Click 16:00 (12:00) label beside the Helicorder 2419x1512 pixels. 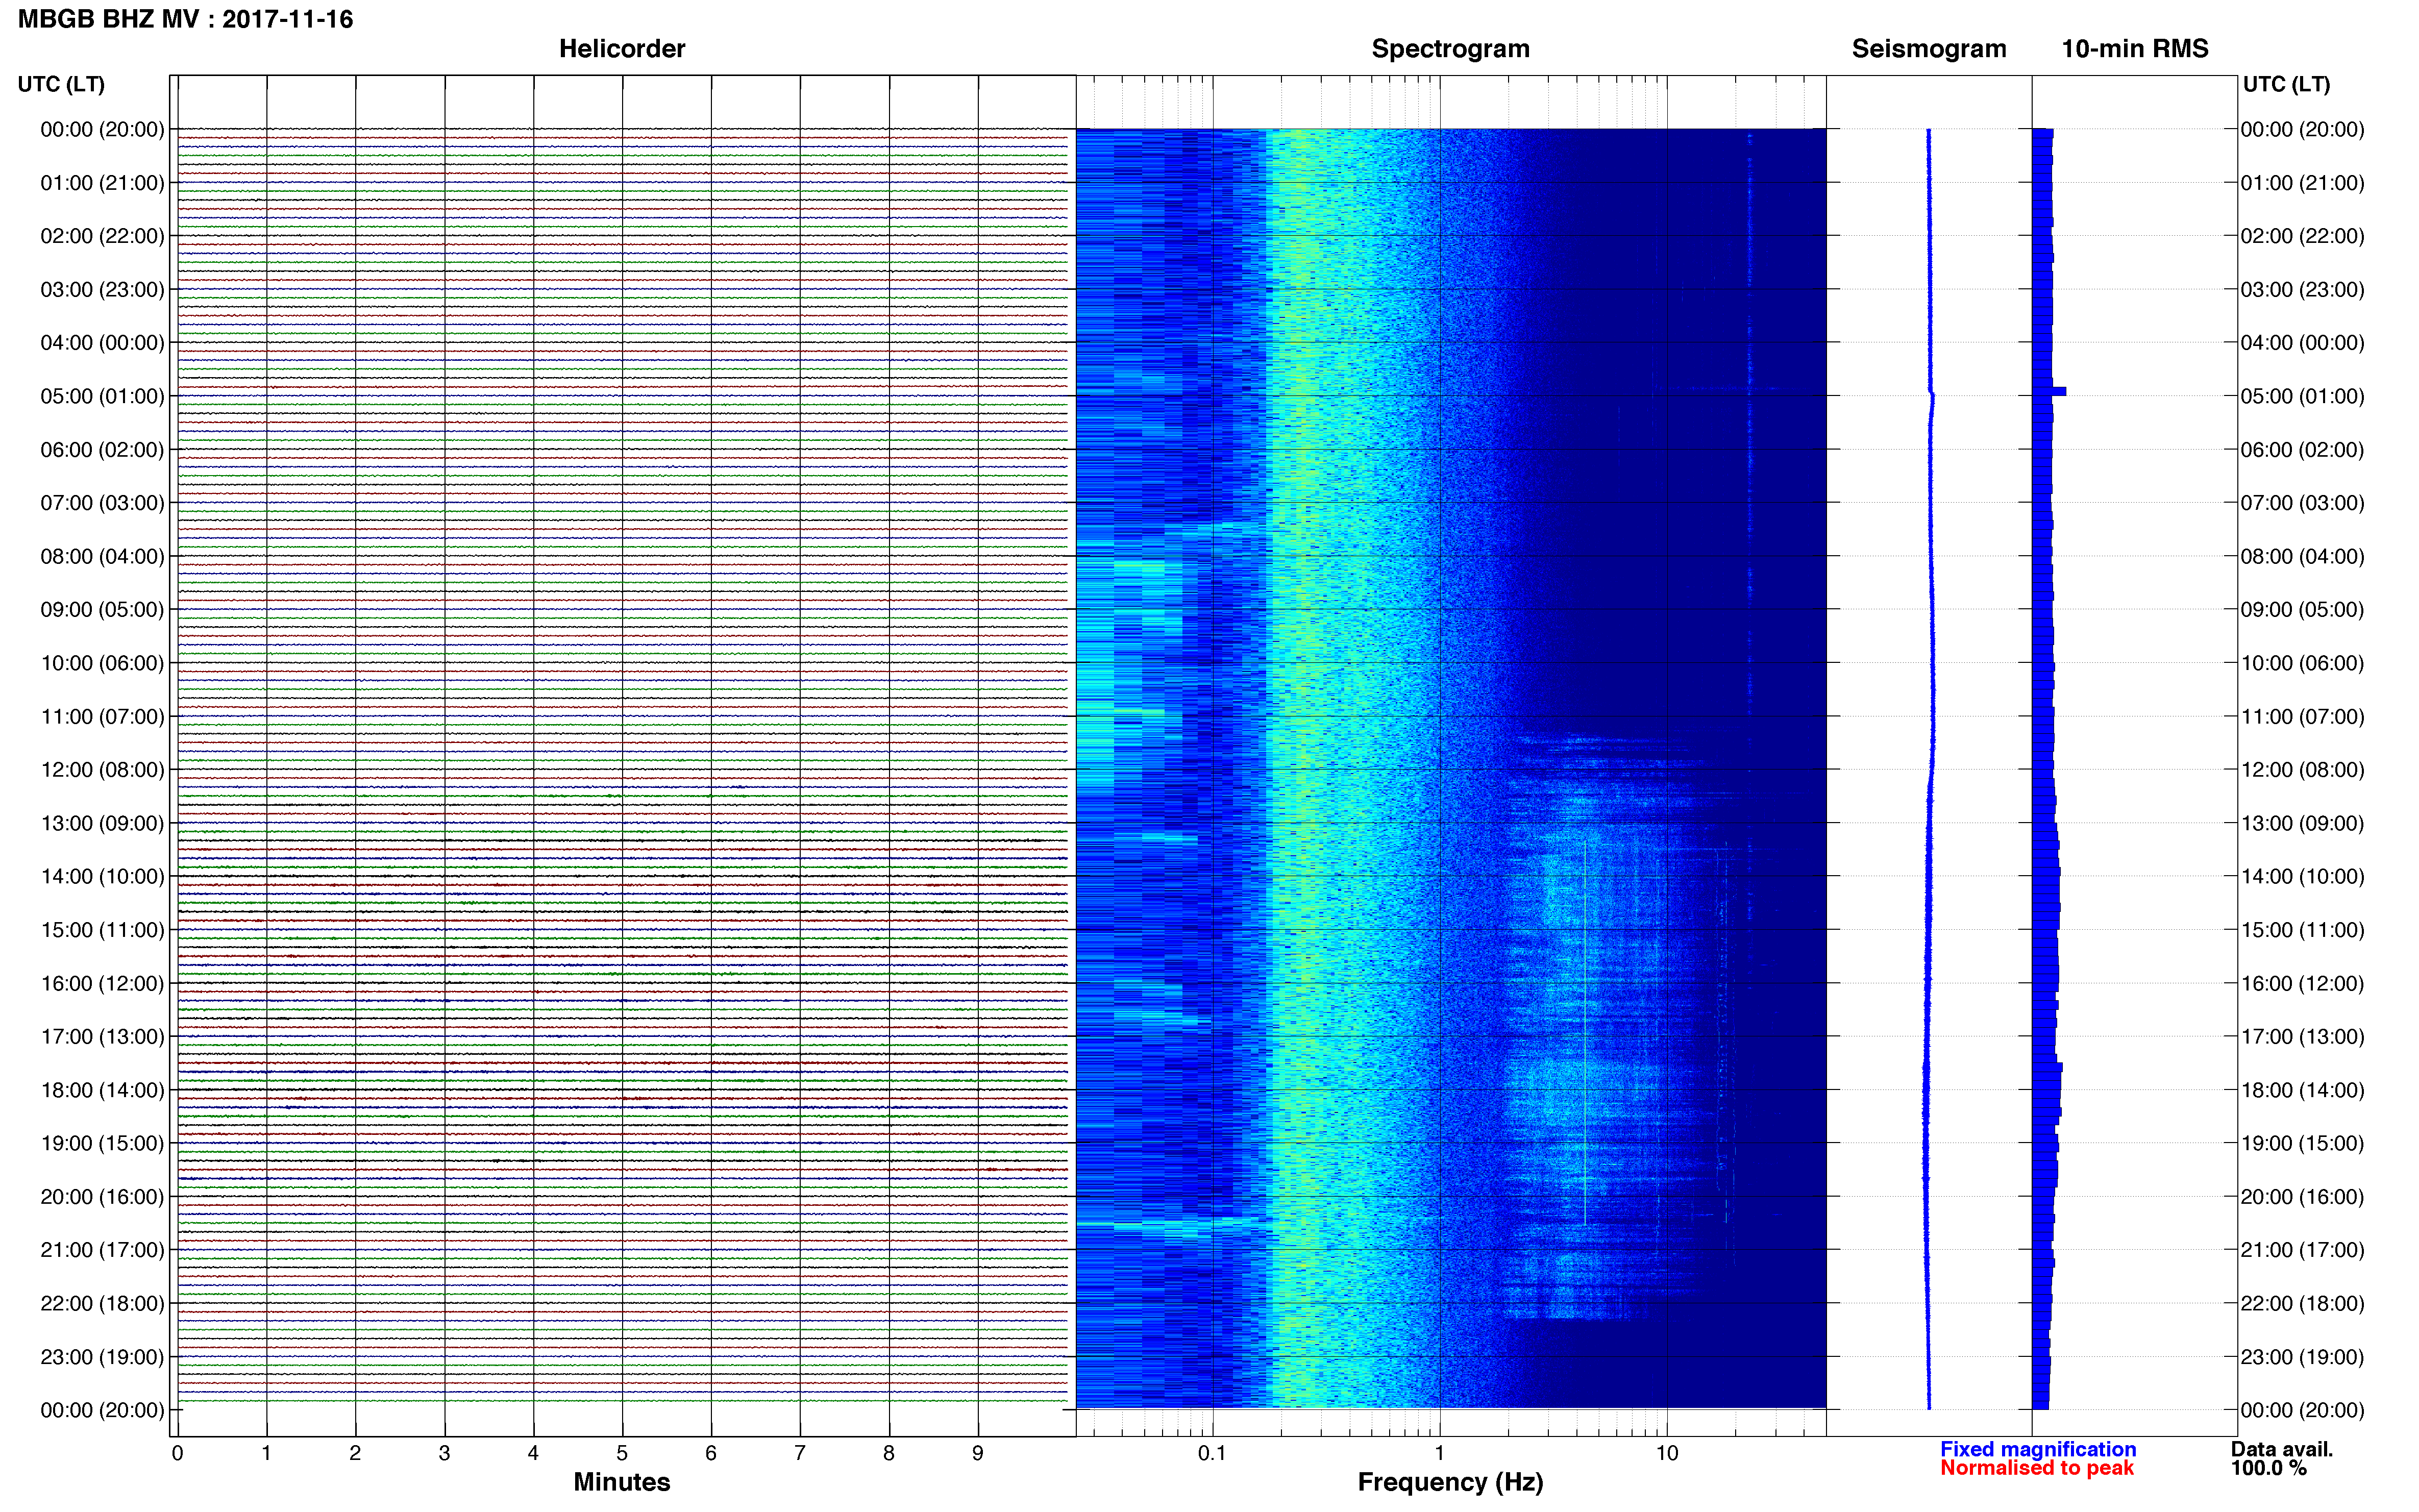pos(102,983)
